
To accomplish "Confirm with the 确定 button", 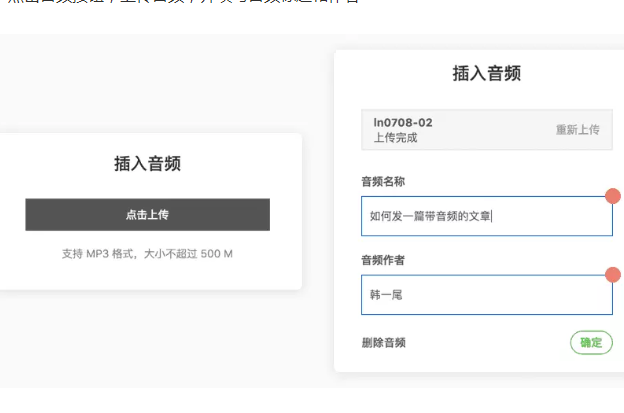I will tap(591, 343).
